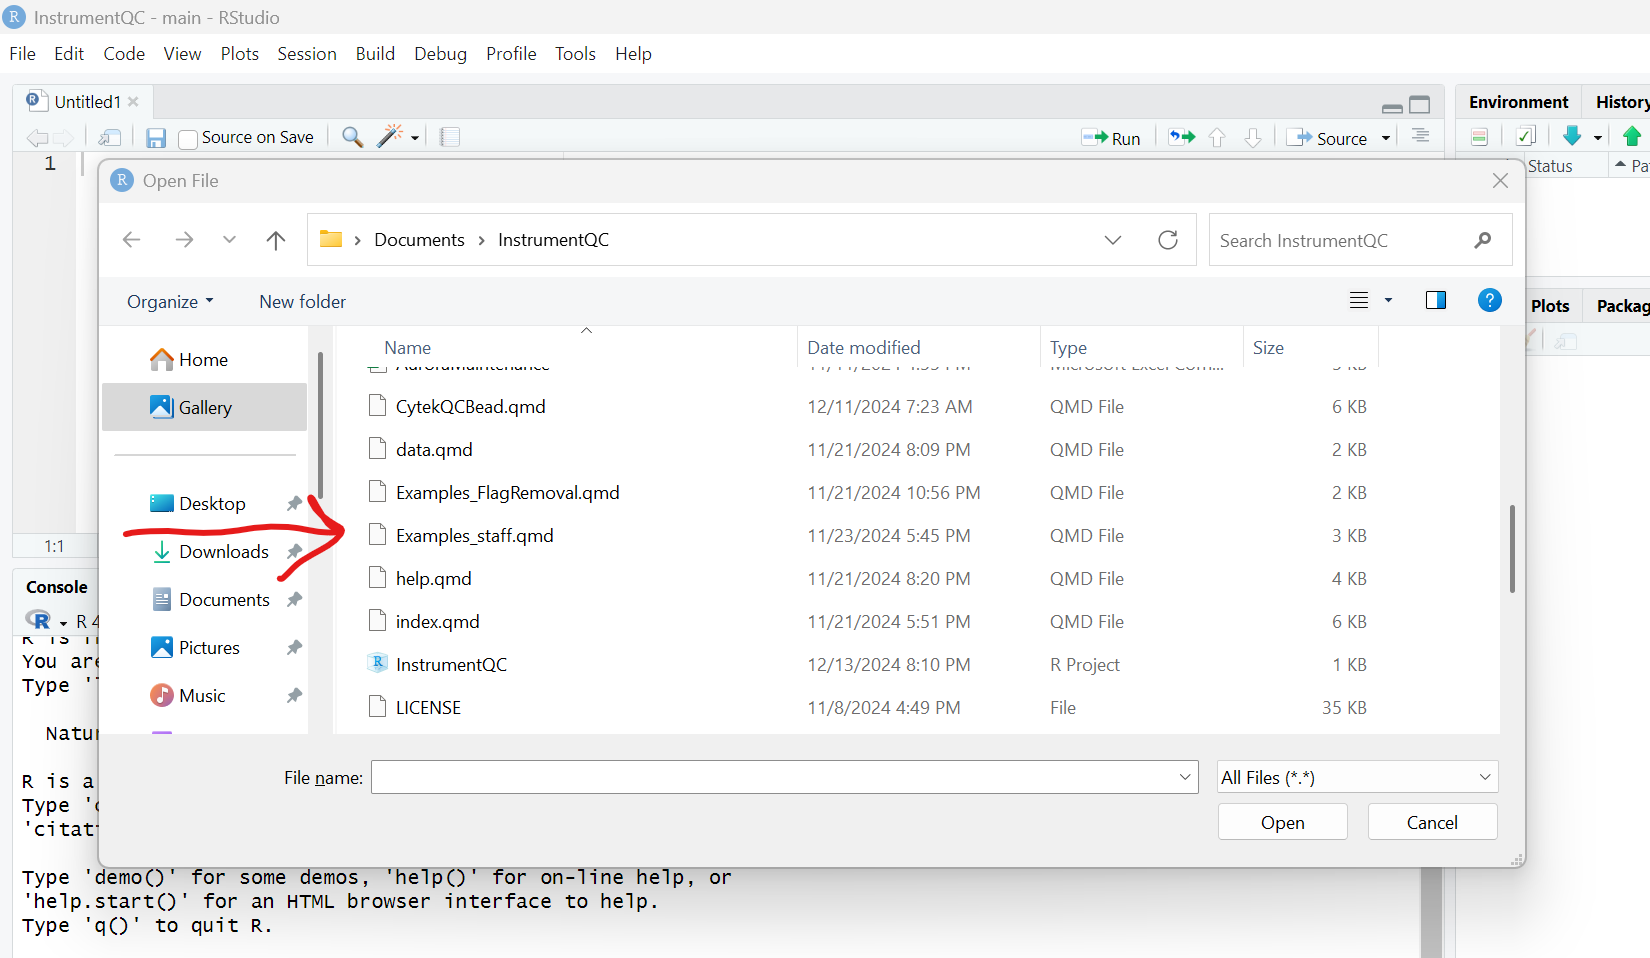Click the Find/Replace magnifying glass icon
The width and height of the screenshot is (1650, 958).
click(x=352, y=137)
